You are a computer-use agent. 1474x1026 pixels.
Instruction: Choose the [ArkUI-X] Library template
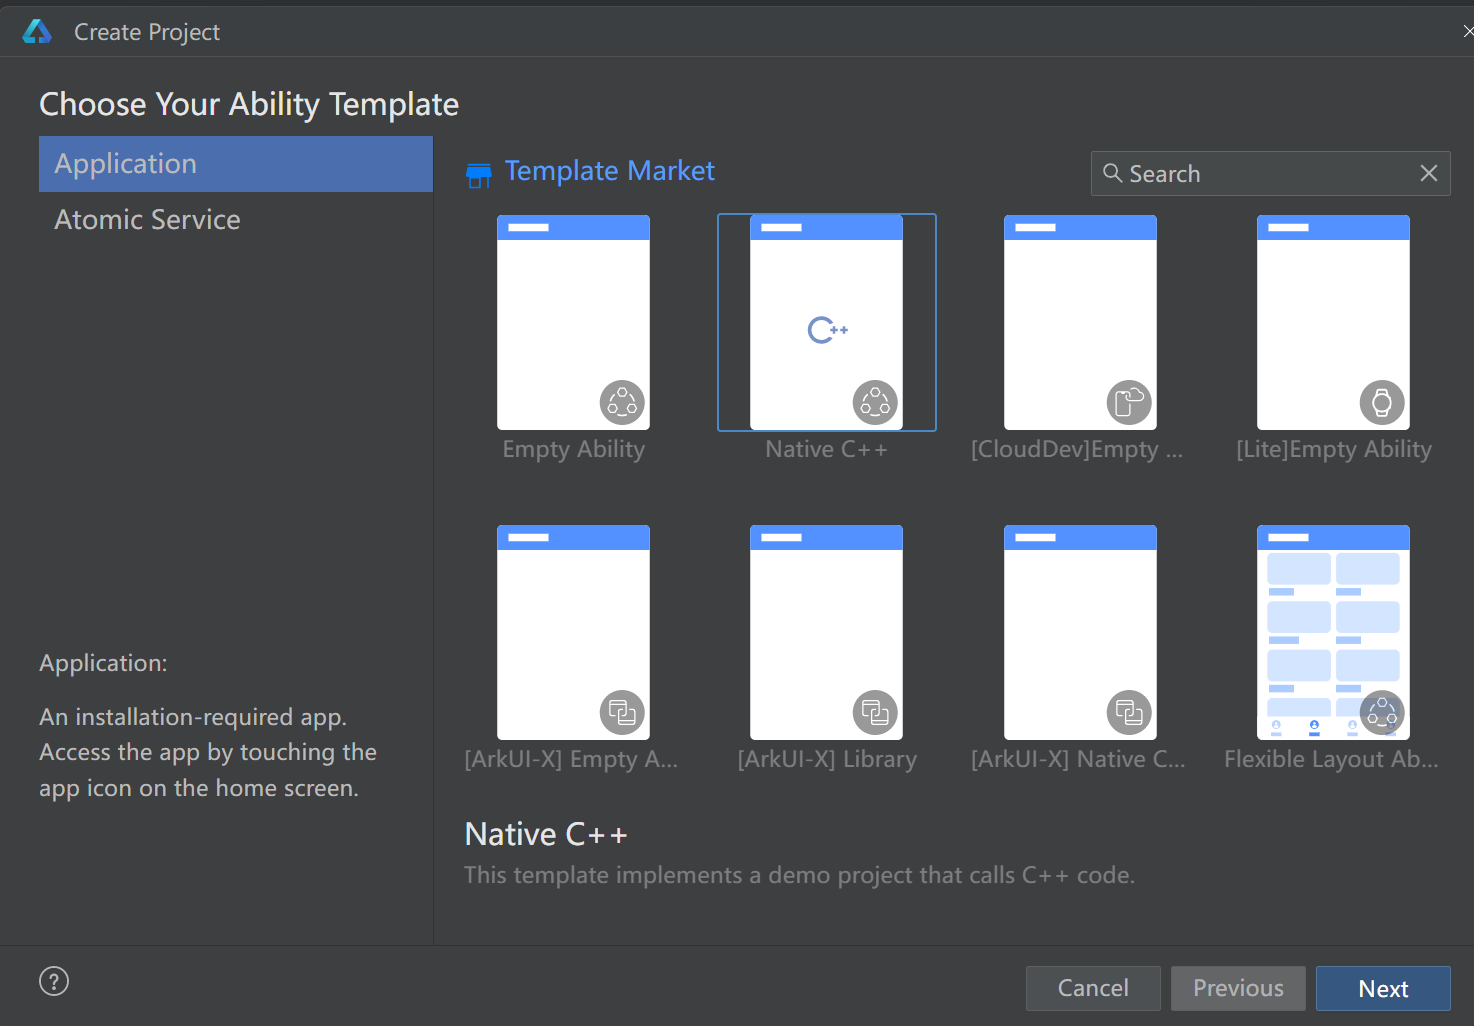[x=826, y=632]
